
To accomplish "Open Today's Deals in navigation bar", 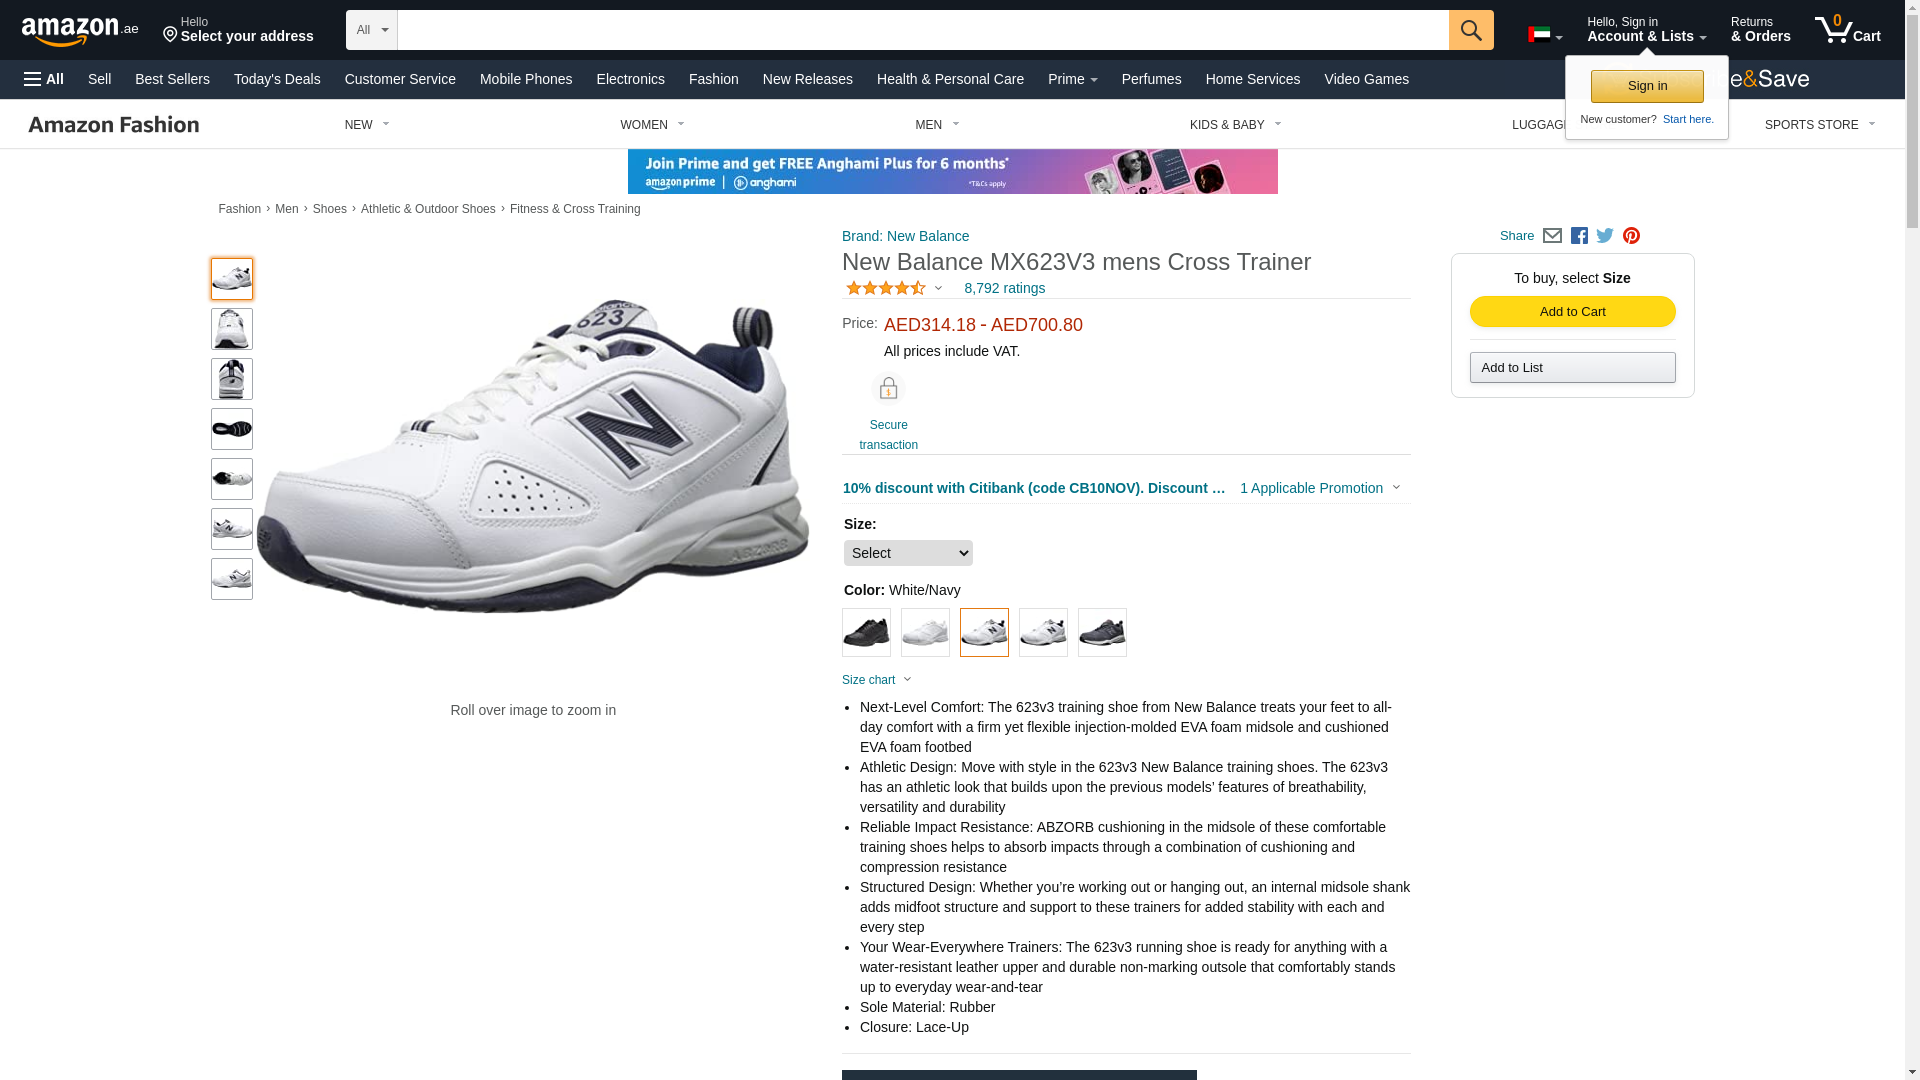I will tap(277, 79).
